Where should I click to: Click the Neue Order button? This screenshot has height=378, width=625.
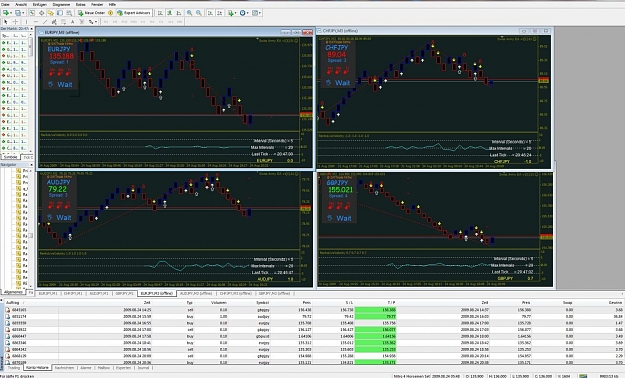(x=92, y=13)
